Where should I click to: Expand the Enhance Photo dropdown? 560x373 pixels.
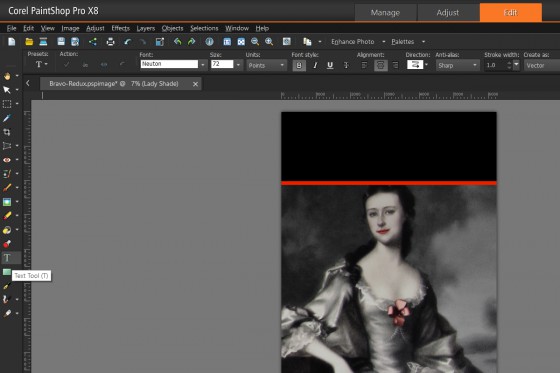[x=384, y=42]
